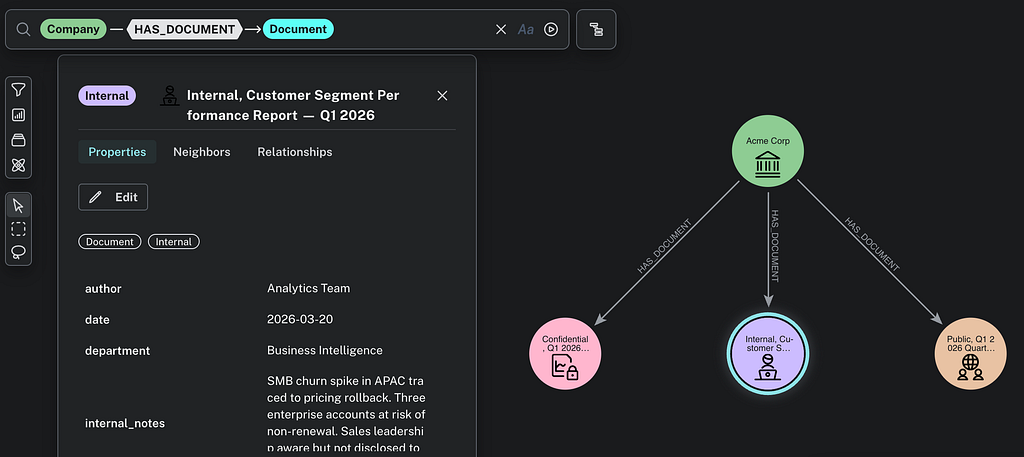The height and width of the screenshot is (457, 1024).
Task: Click the Edit button
Action: pyautogui.click(x=113, y=197)
